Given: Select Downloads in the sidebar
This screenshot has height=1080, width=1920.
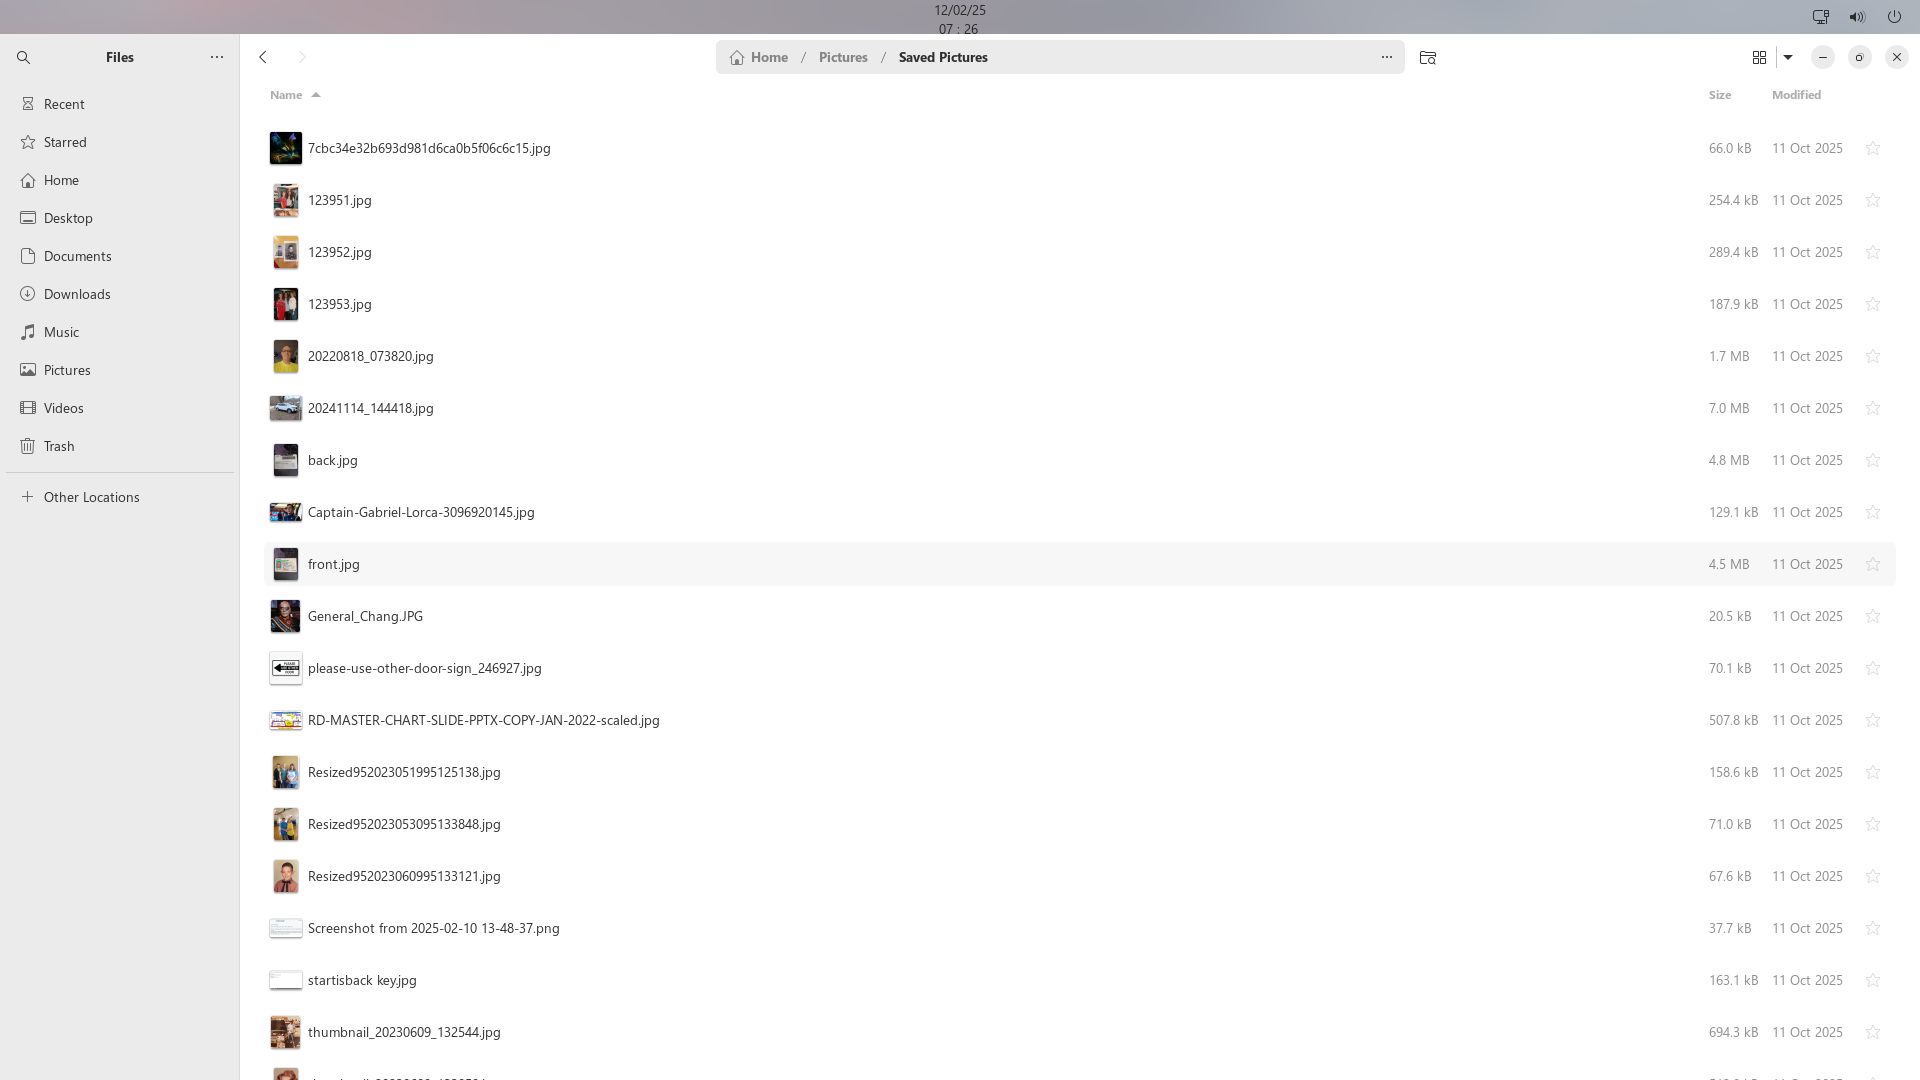Looking at the screenshot, I should pyautogui.click(x=77, y=294).
